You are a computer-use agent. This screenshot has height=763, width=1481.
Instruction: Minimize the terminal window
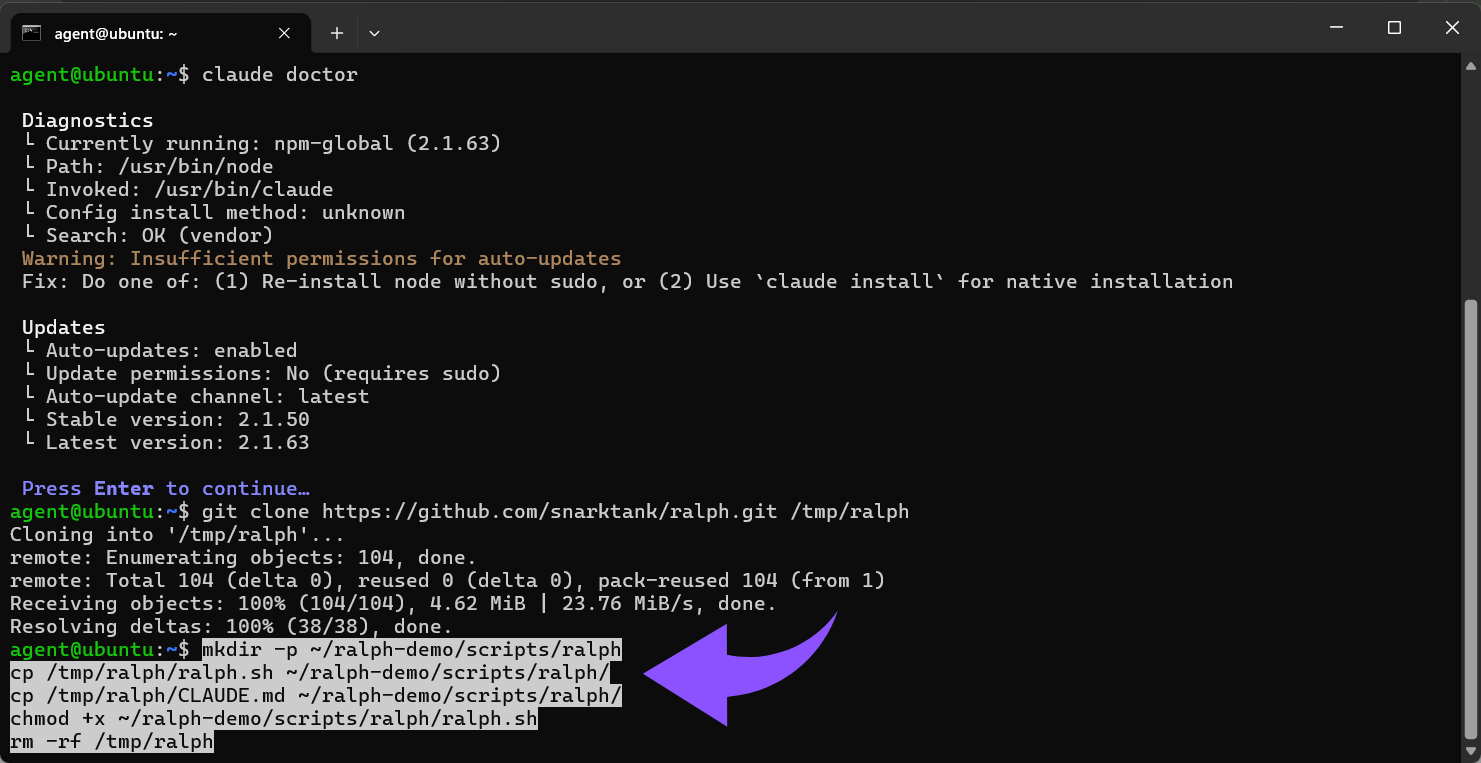(1337, 28)
